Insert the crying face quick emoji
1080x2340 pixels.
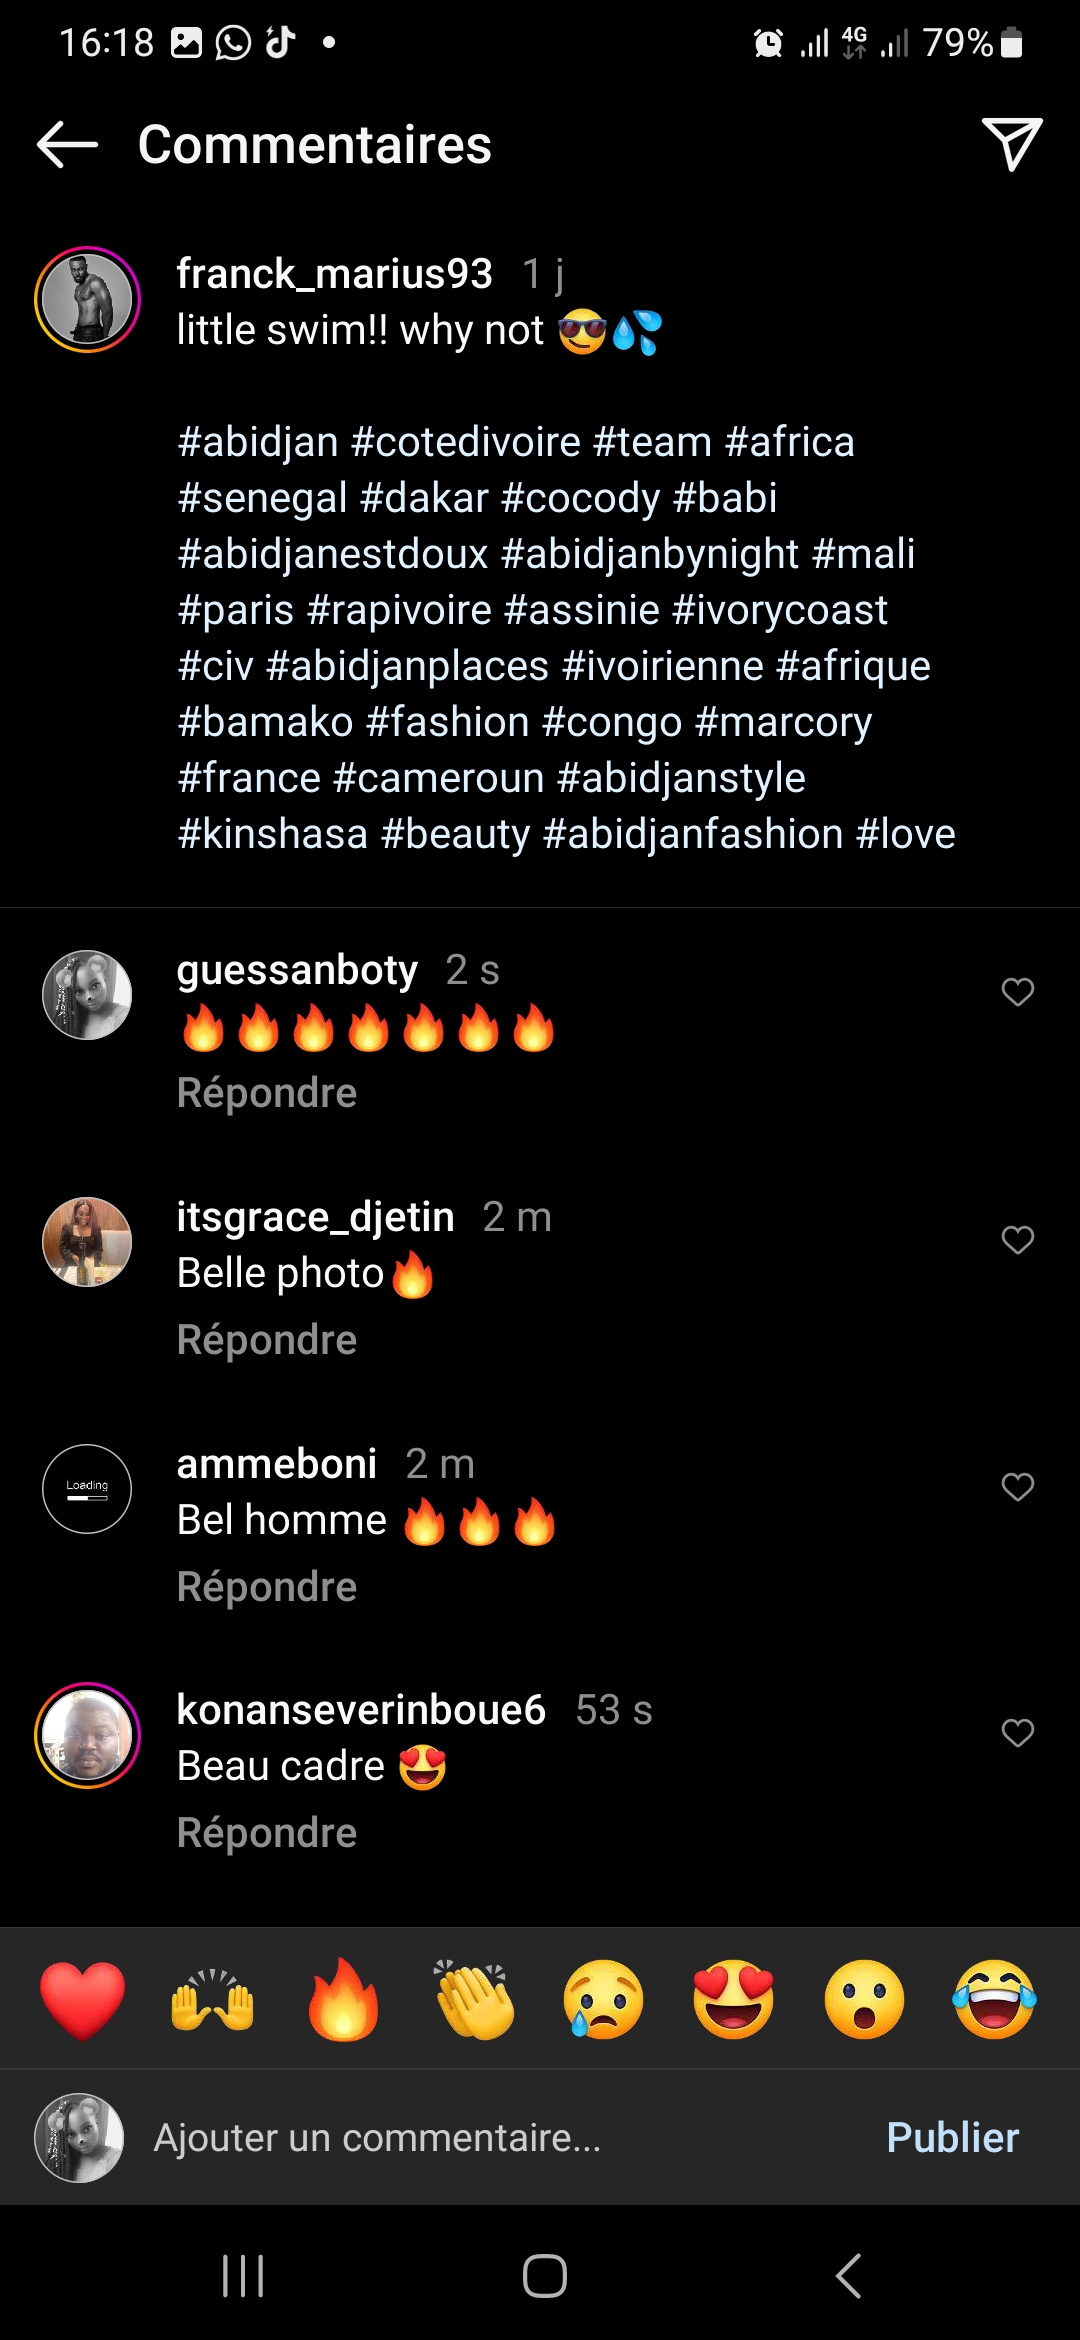click(x=604, y=2000)
